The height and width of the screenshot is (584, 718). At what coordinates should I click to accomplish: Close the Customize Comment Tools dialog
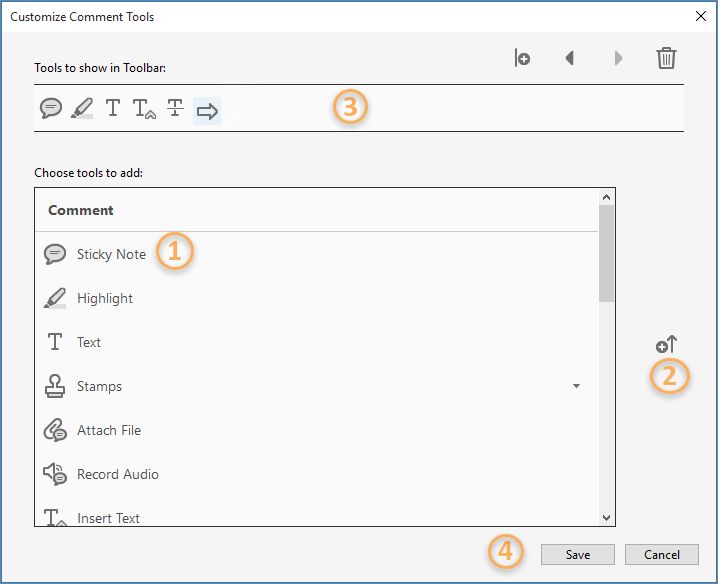click(x=700, y=16)
